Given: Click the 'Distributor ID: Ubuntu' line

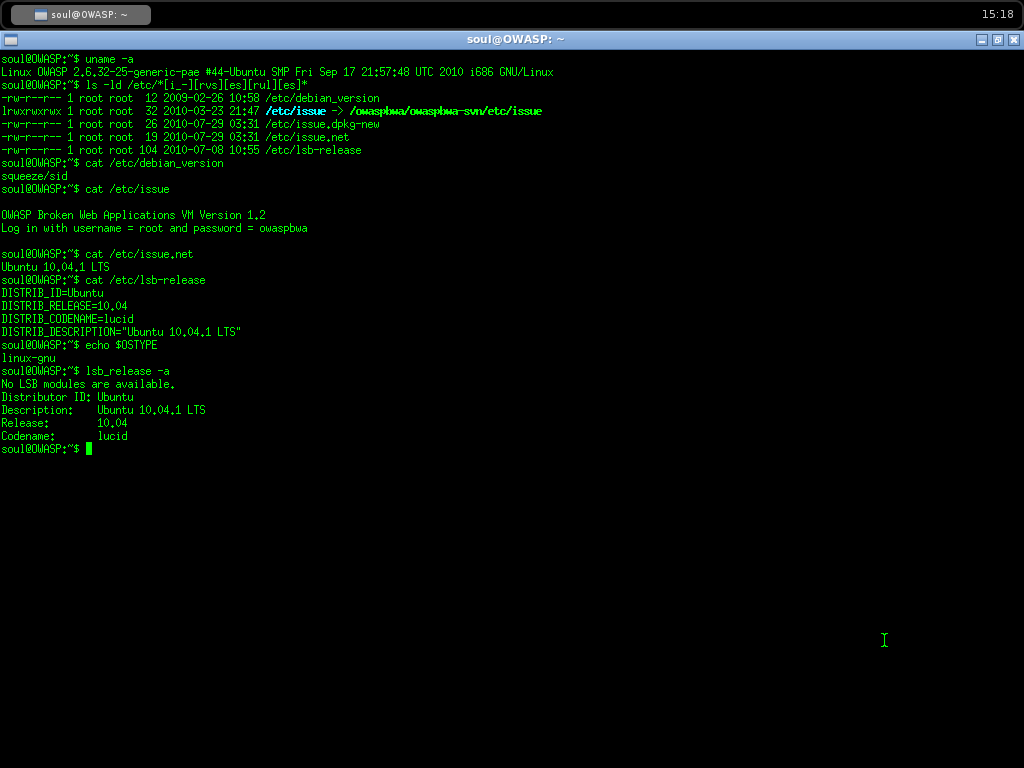Looking at the screenshot, I should click(x=67, y=397).
